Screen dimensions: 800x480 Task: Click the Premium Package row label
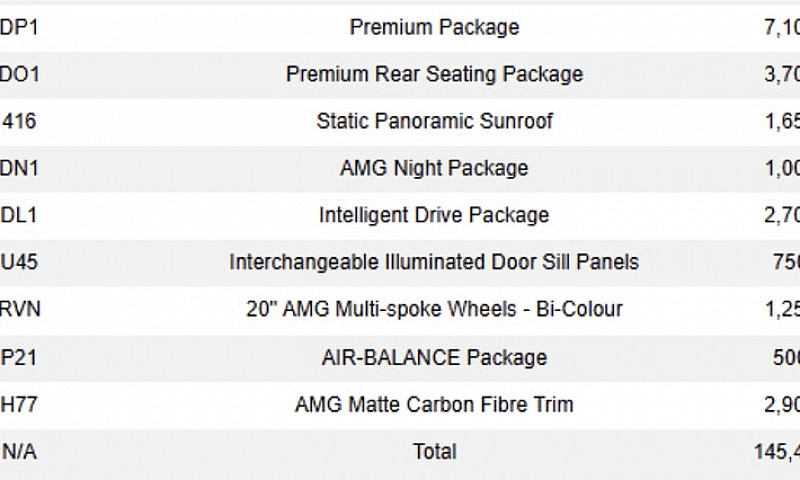(x=434, y=27)
